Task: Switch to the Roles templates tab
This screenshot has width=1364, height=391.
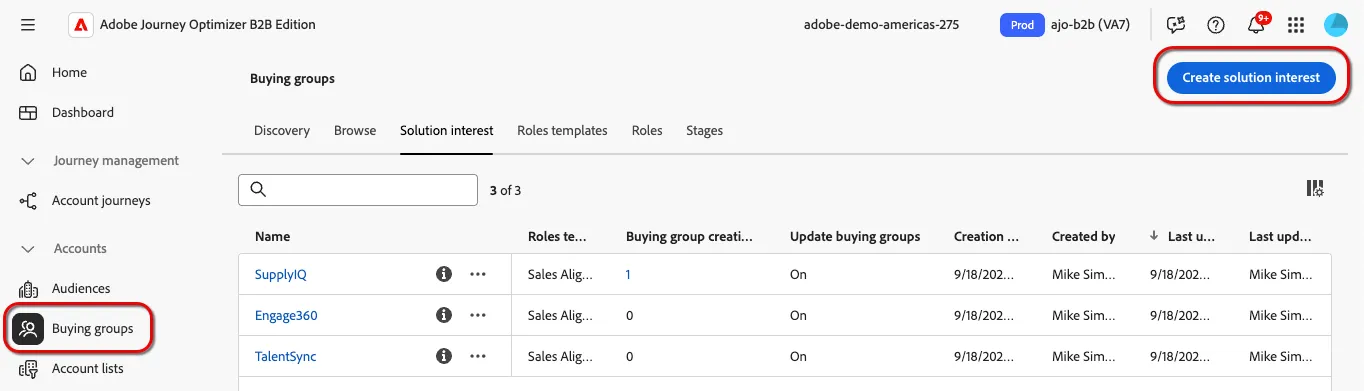Action: [x=562, y=131]
